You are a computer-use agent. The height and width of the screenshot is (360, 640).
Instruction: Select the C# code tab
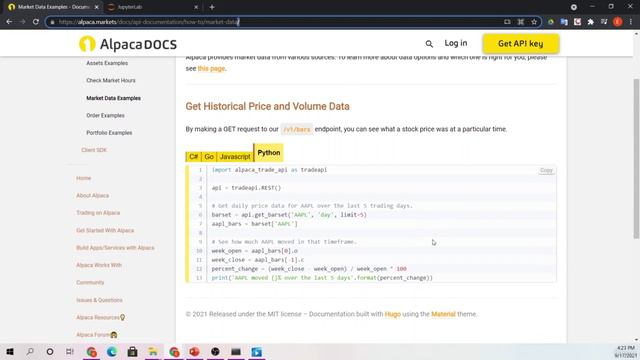(x=193, y=157)
